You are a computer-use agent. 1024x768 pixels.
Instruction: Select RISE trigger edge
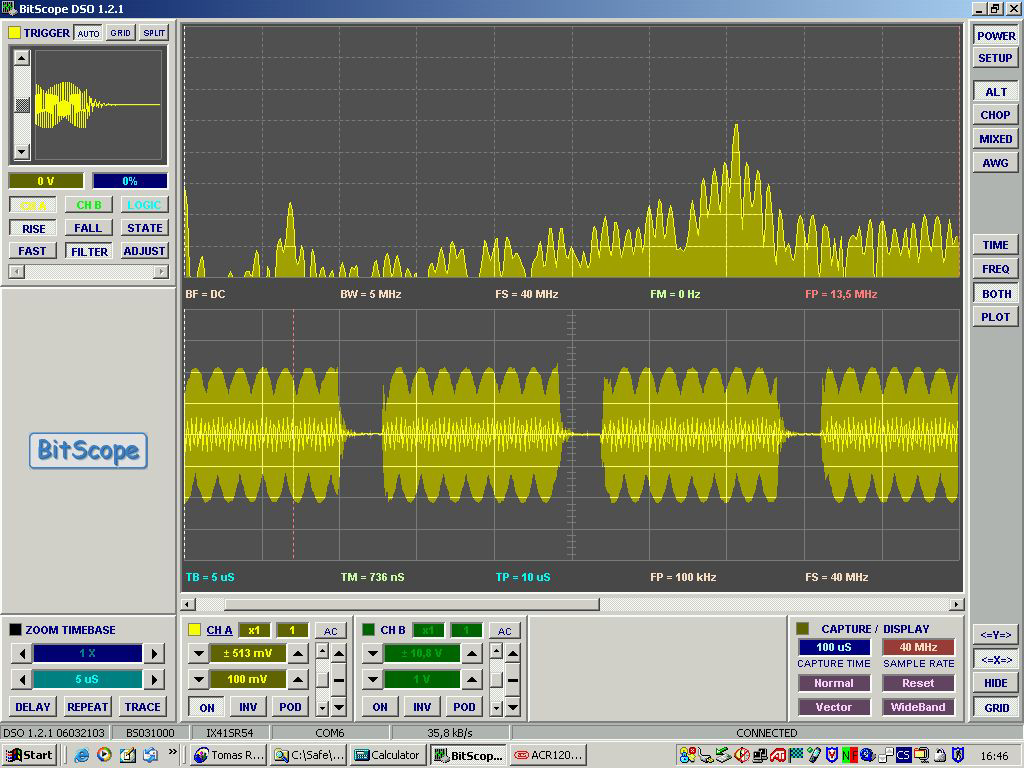click(33, 229)
